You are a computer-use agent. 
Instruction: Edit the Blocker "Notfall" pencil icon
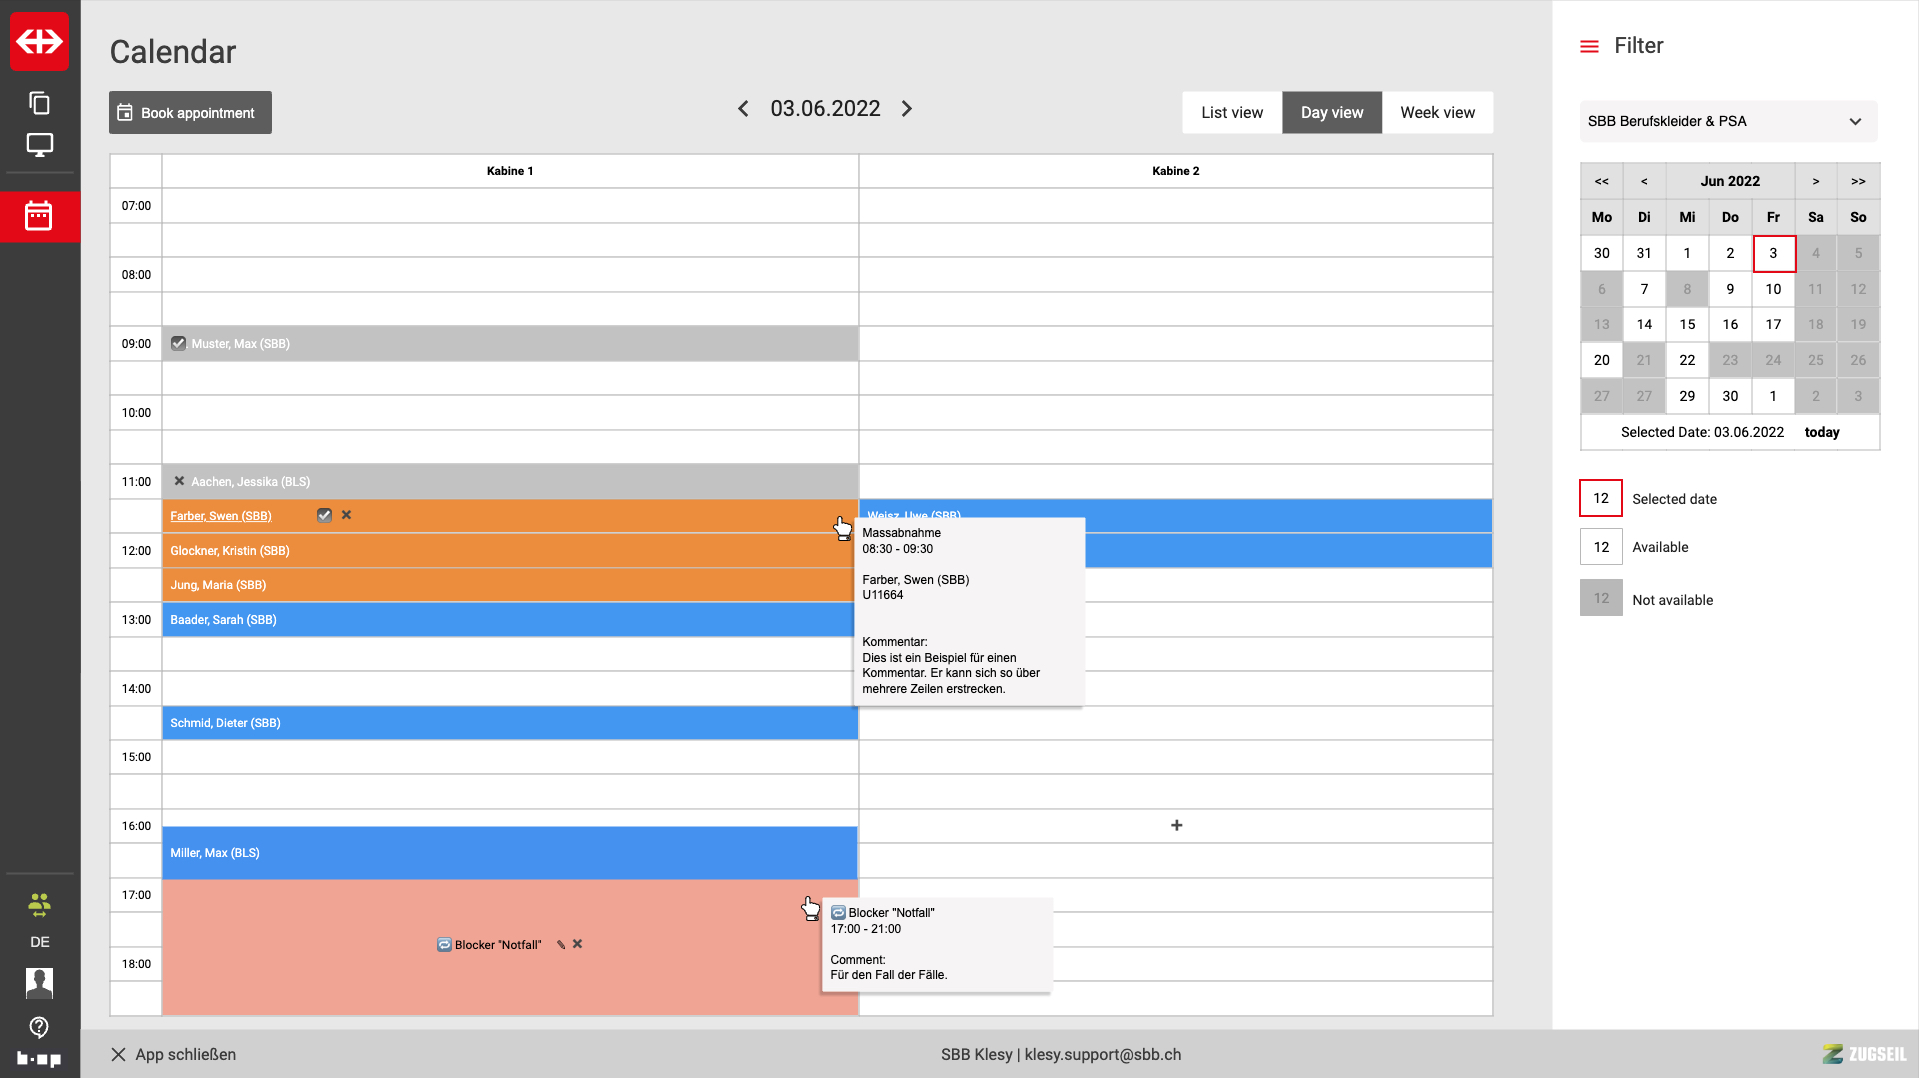tap(561, 945)
